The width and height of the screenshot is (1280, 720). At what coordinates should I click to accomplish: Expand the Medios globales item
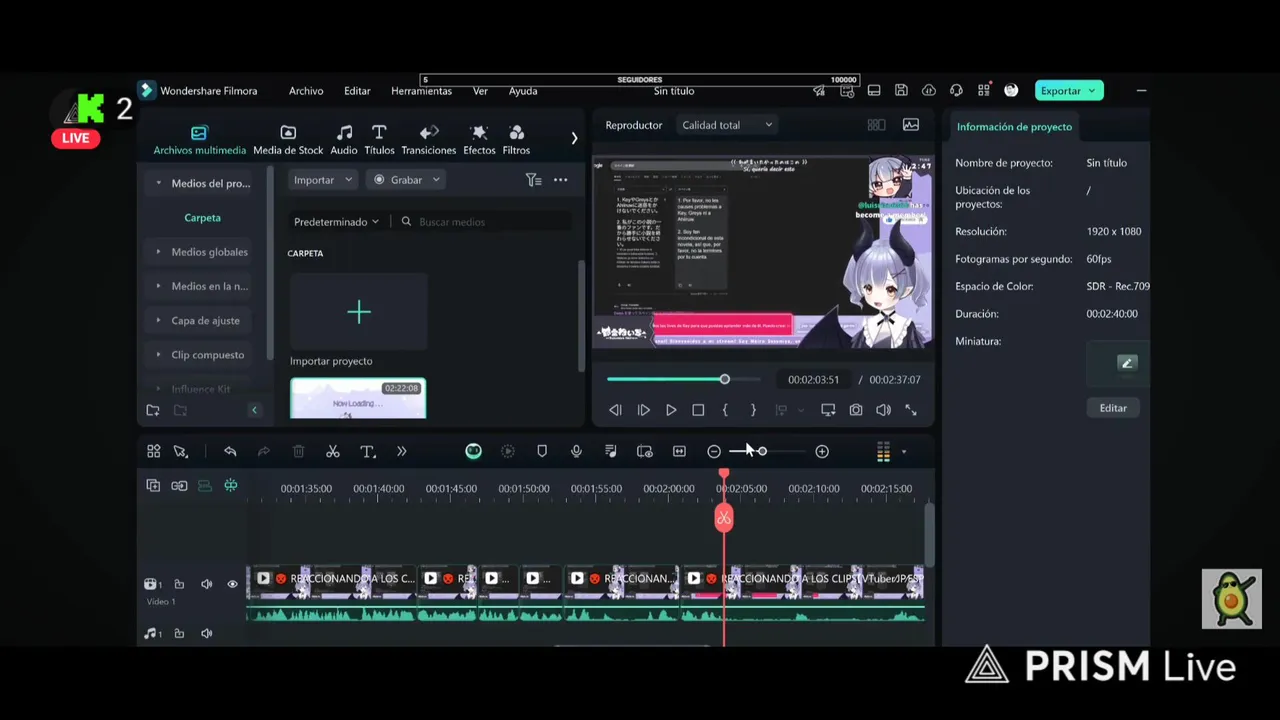158,252
